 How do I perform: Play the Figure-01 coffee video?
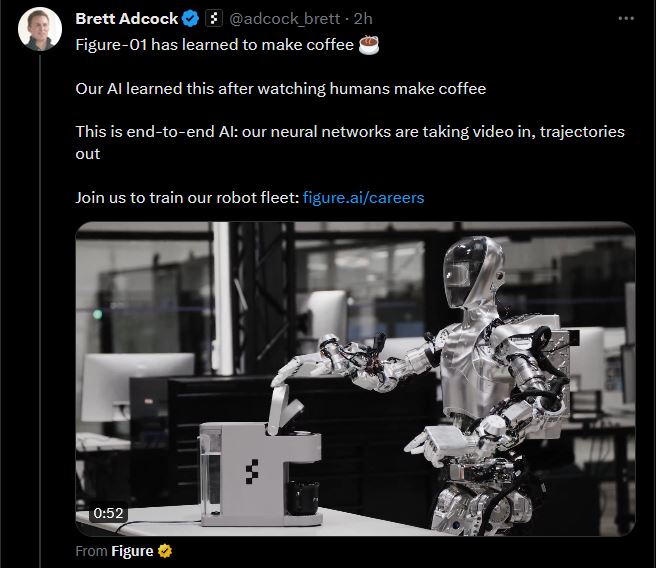point(355,379)
